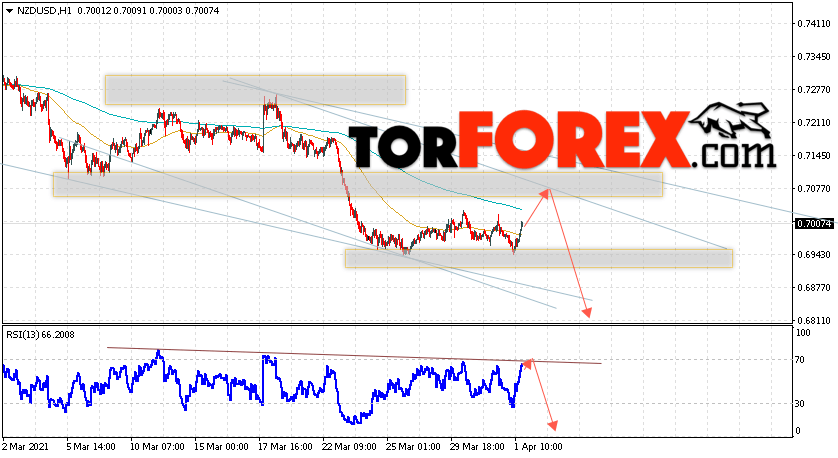
Task: Click the 0.69430 price axis value
Action: tap(814, 255)
